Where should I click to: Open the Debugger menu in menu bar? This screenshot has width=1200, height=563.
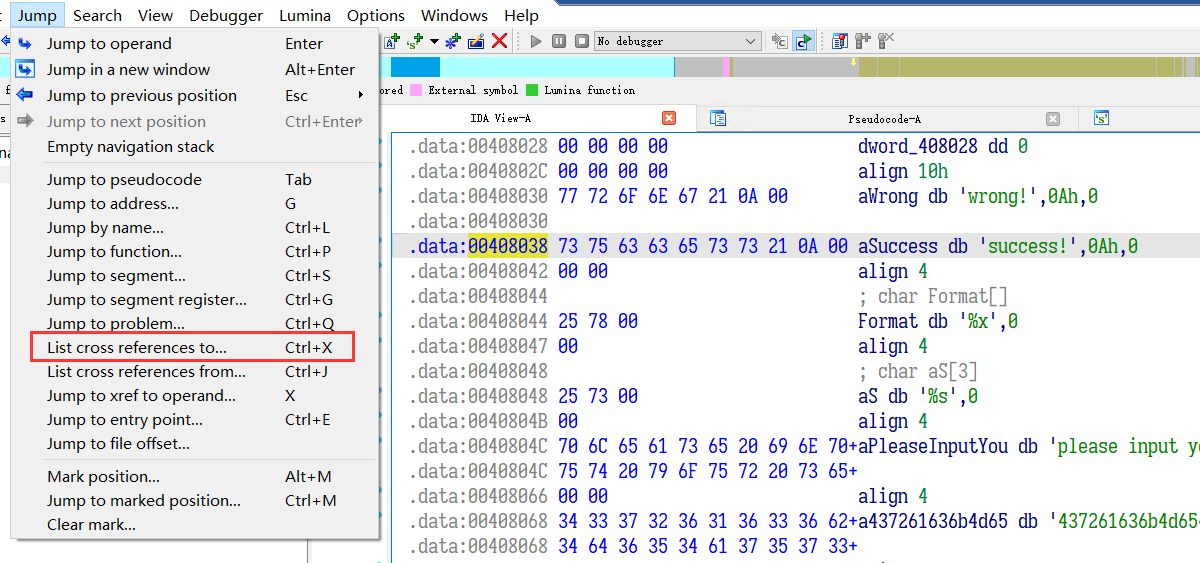click(226, 15)
